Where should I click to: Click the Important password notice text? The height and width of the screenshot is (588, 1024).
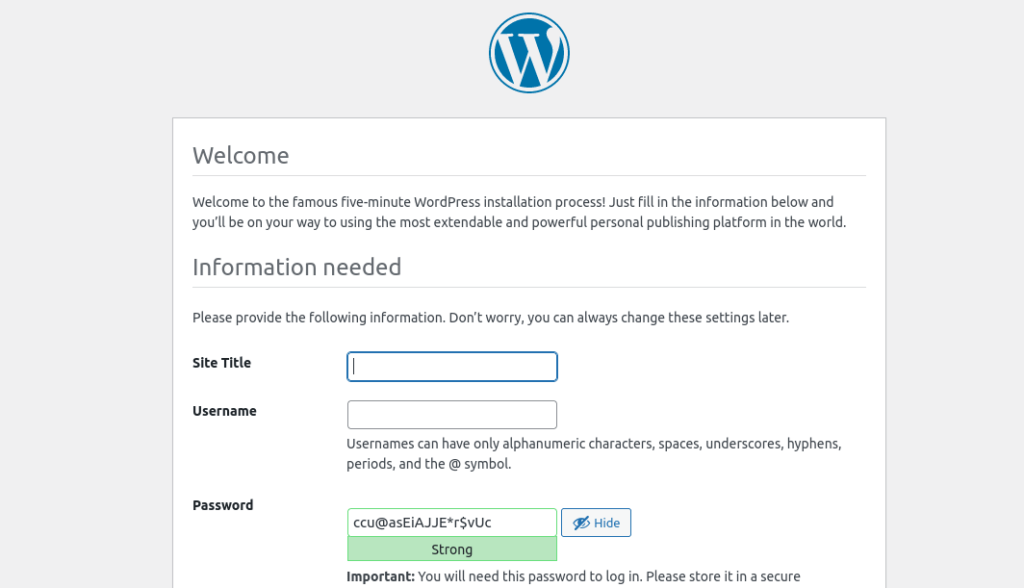(573, 577)
